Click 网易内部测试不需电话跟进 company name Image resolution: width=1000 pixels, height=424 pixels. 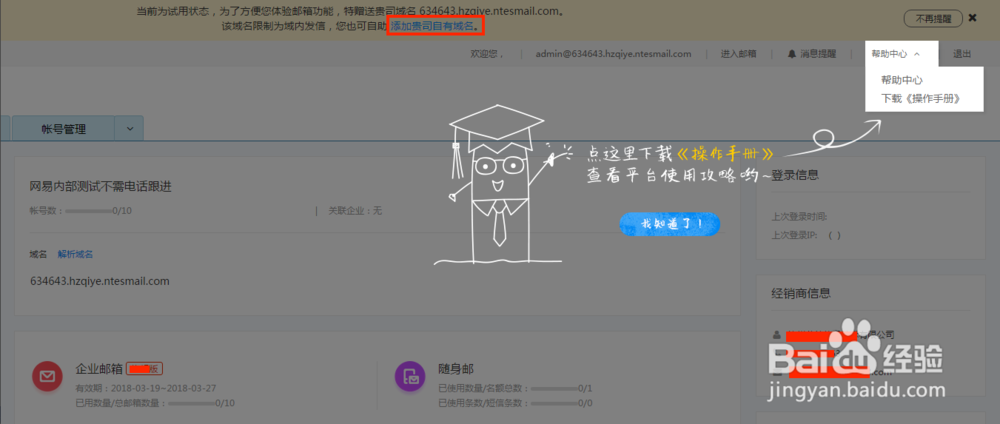(101, 187)
